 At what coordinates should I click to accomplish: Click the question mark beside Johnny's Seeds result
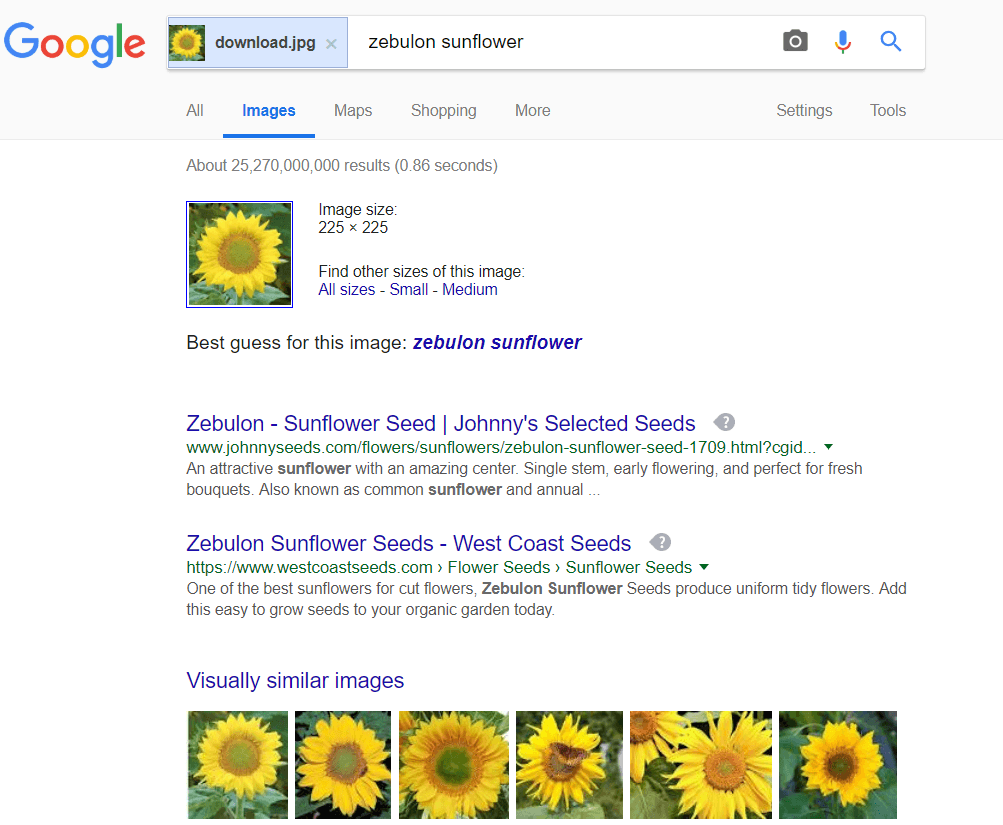(x=725, y=421)
